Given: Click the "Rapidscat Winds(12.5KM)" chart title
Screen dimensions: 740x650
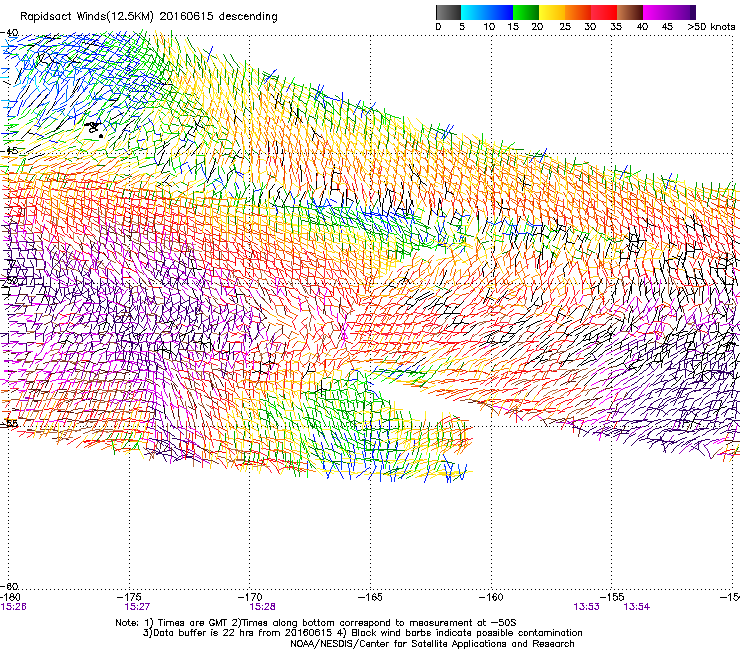Looking at the screenshot, I should pos(87,17).
